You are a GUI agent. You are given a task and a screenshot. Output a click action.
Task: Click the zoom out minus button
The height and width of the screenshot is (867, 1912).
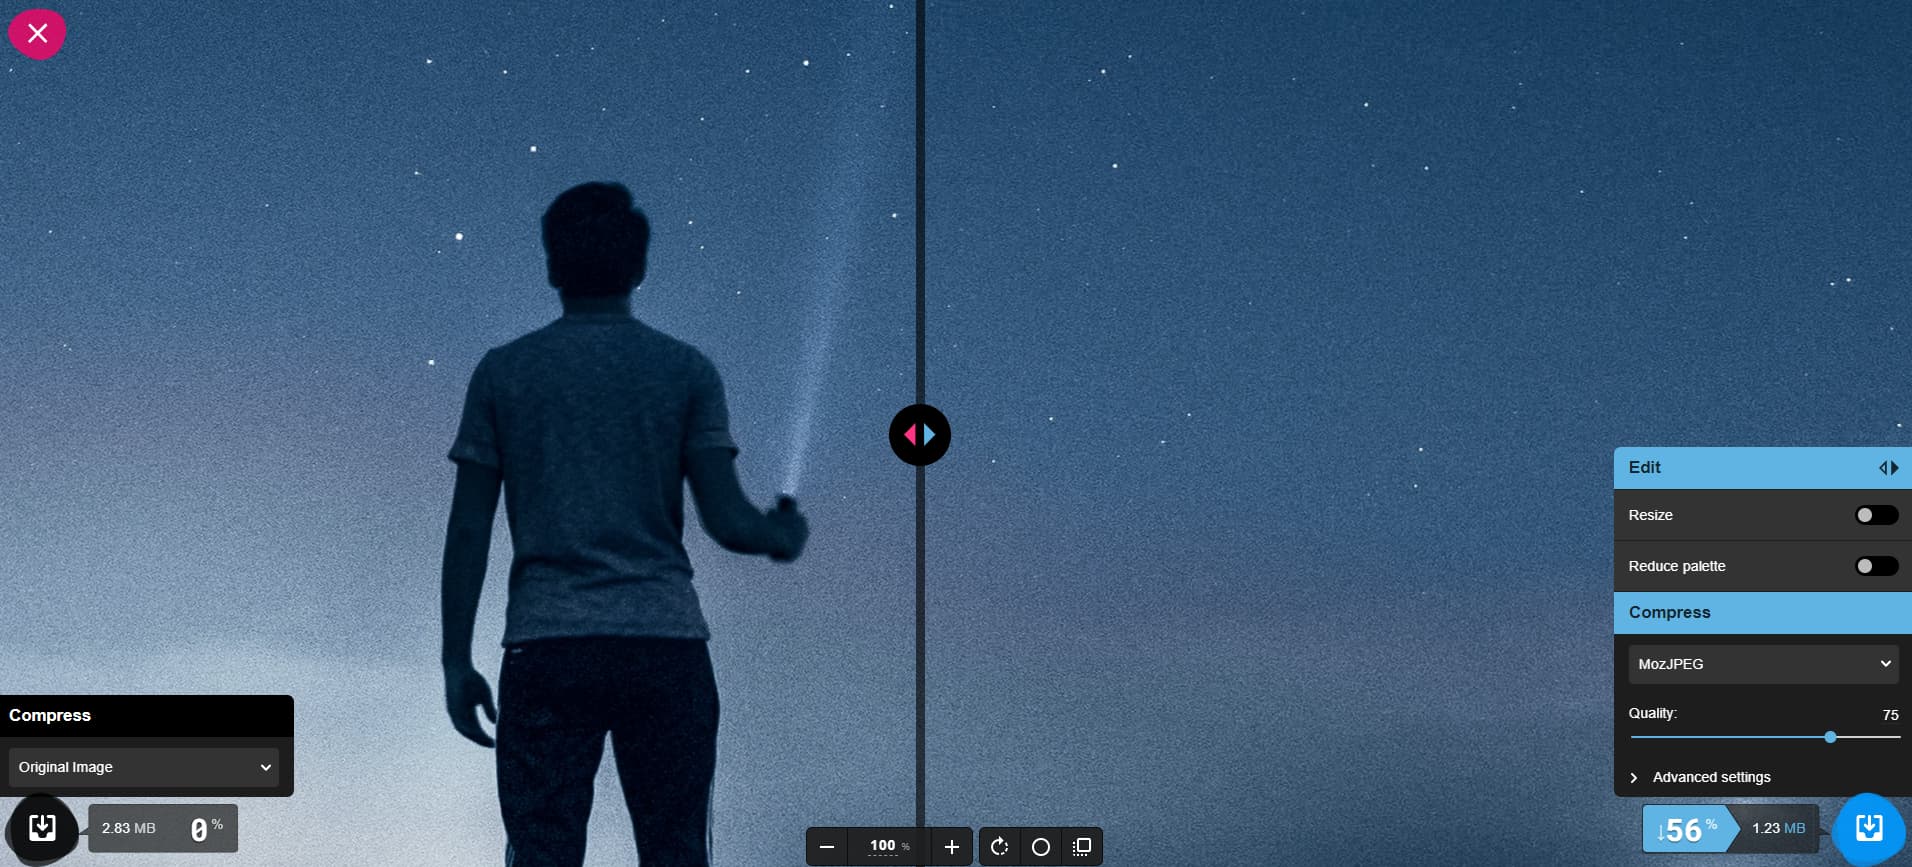pos(827,847)
